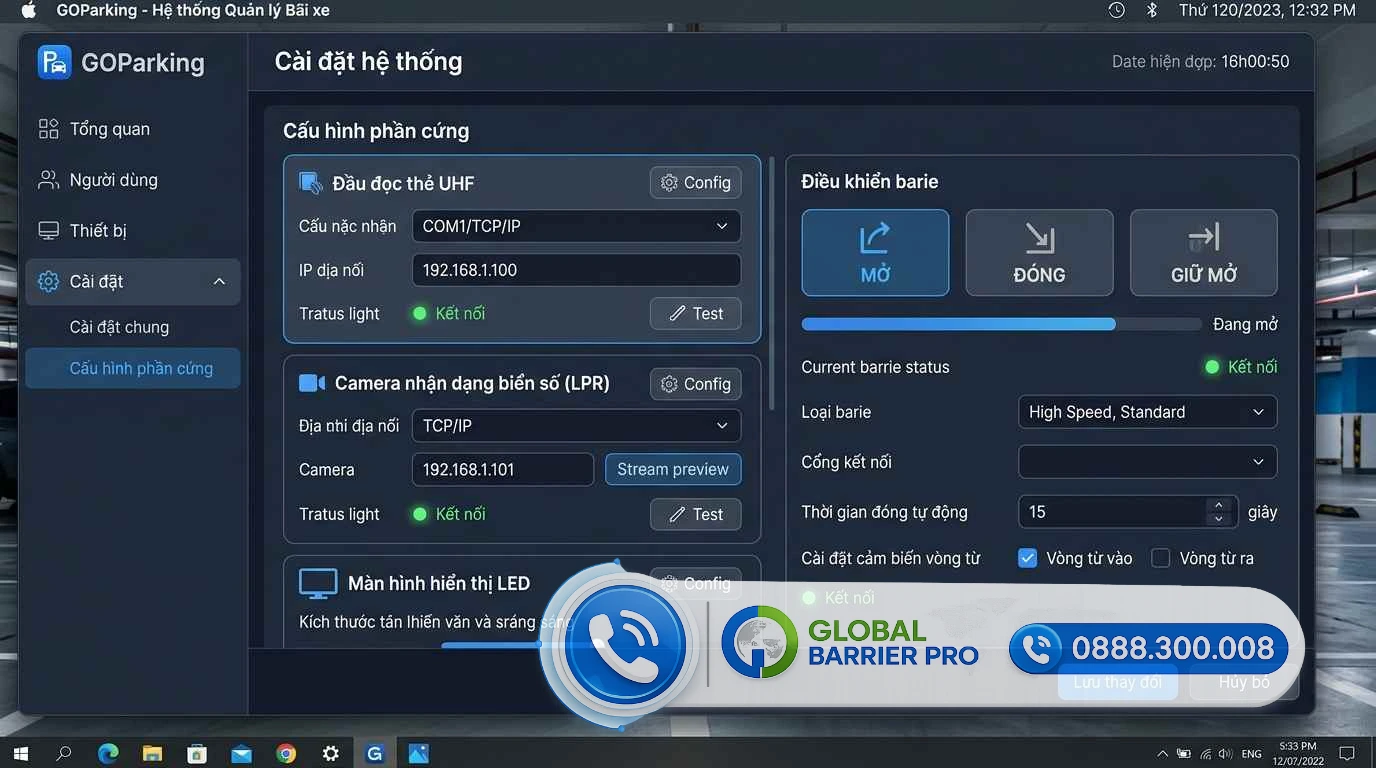This screenshot has height=768, width=1376.
Task: Click the ENG language indicator
Action: (1251, 753)
